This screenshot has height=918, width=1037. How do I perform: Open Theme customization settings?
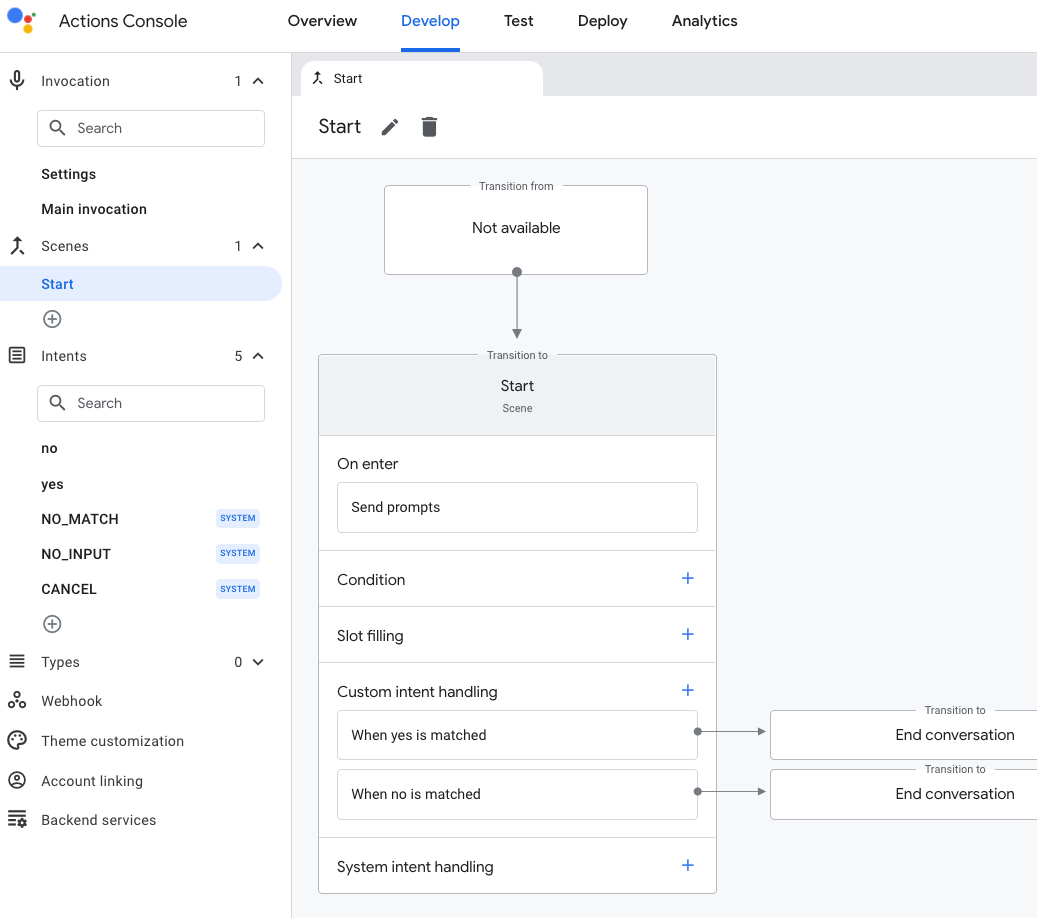point(112,741)
